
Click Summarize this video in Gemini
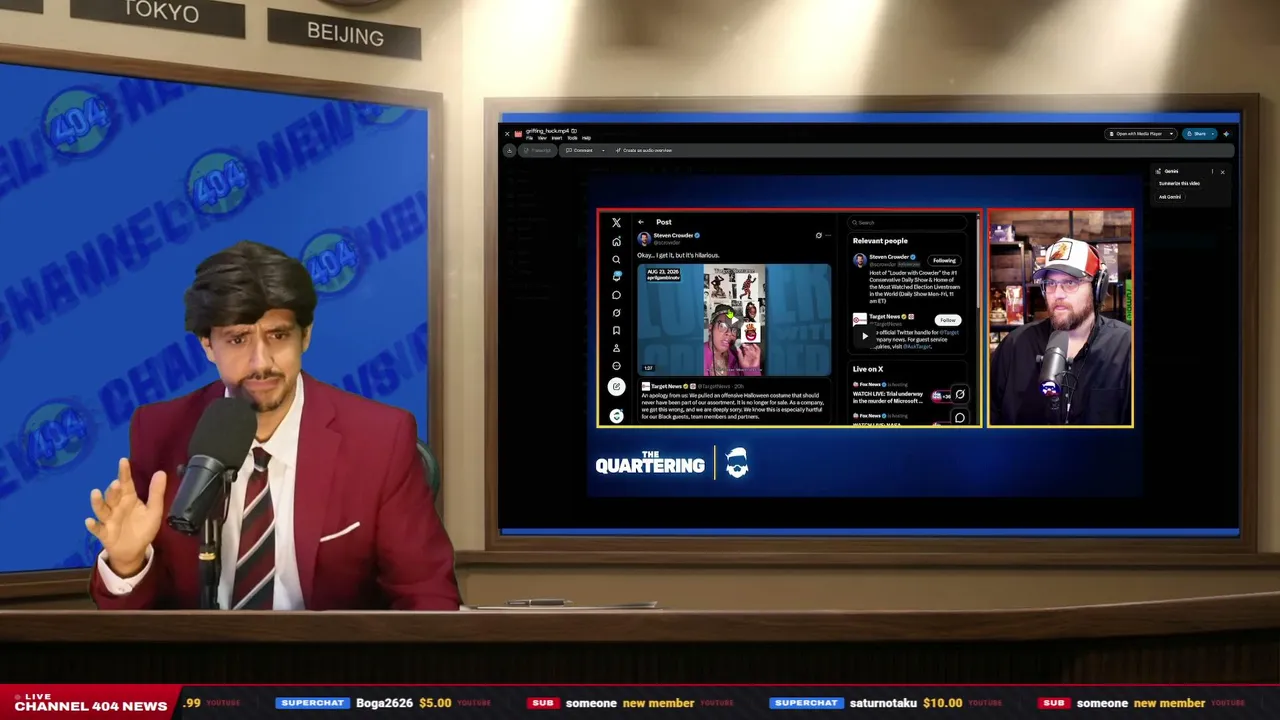(1179, 184)
